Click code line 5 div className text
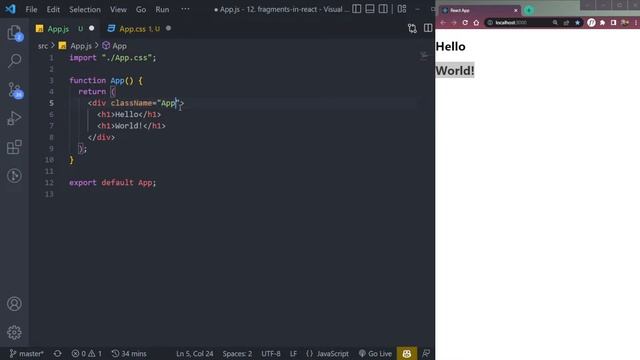The height and width of the screenshot is (360, 640). 136,103
